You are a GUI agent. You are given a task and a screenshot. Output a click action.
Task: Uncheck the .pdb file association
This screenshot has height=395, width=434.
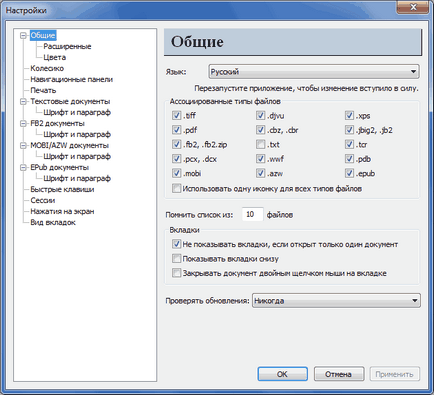click(x=349, y=159)
